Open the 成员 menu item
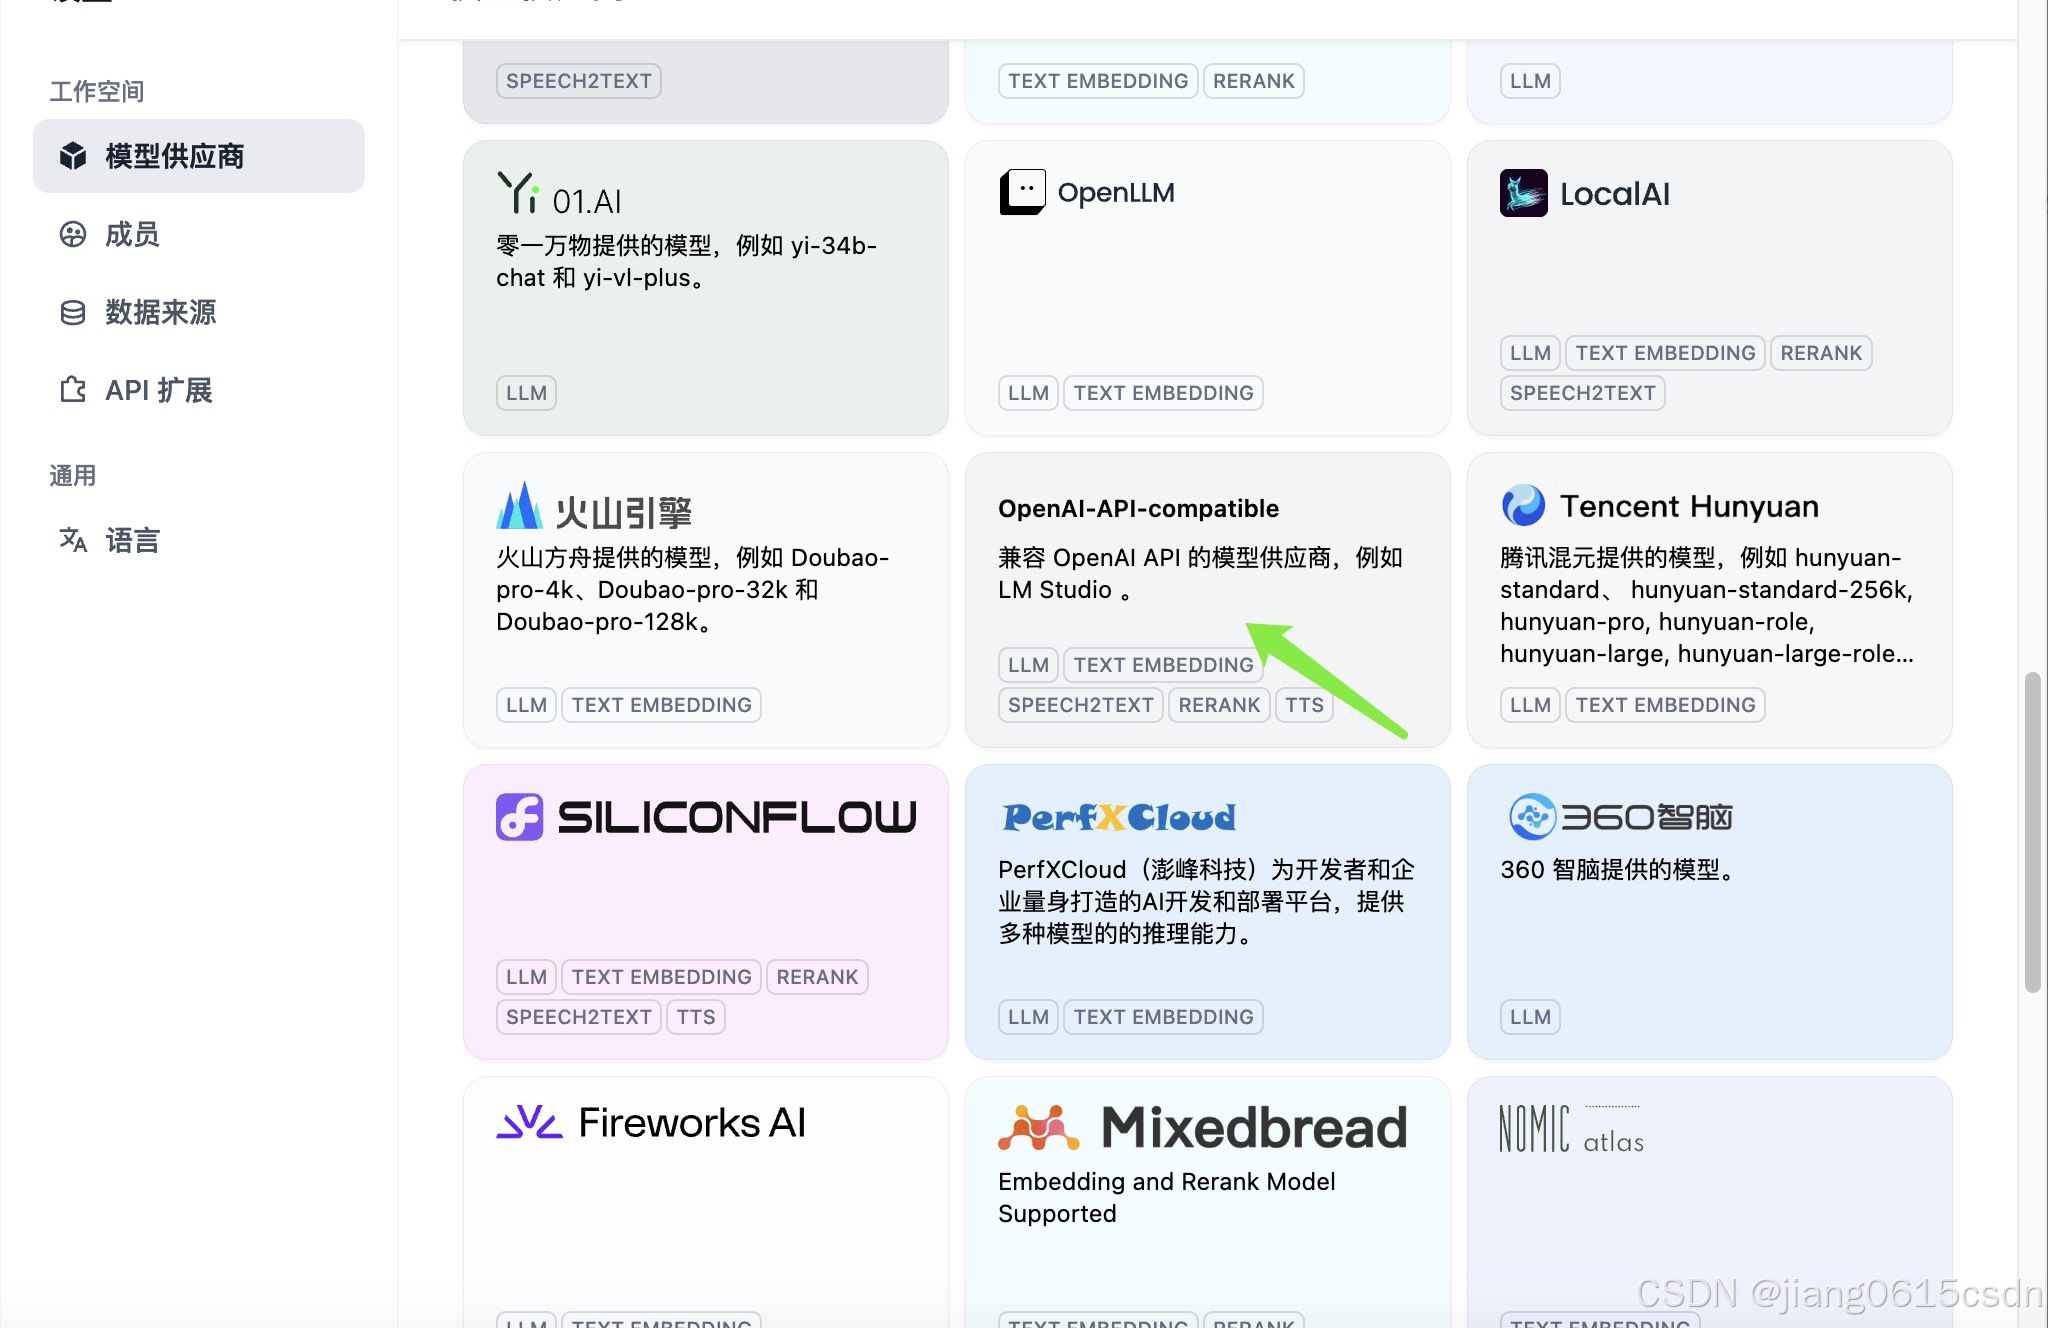 point(132,234)
